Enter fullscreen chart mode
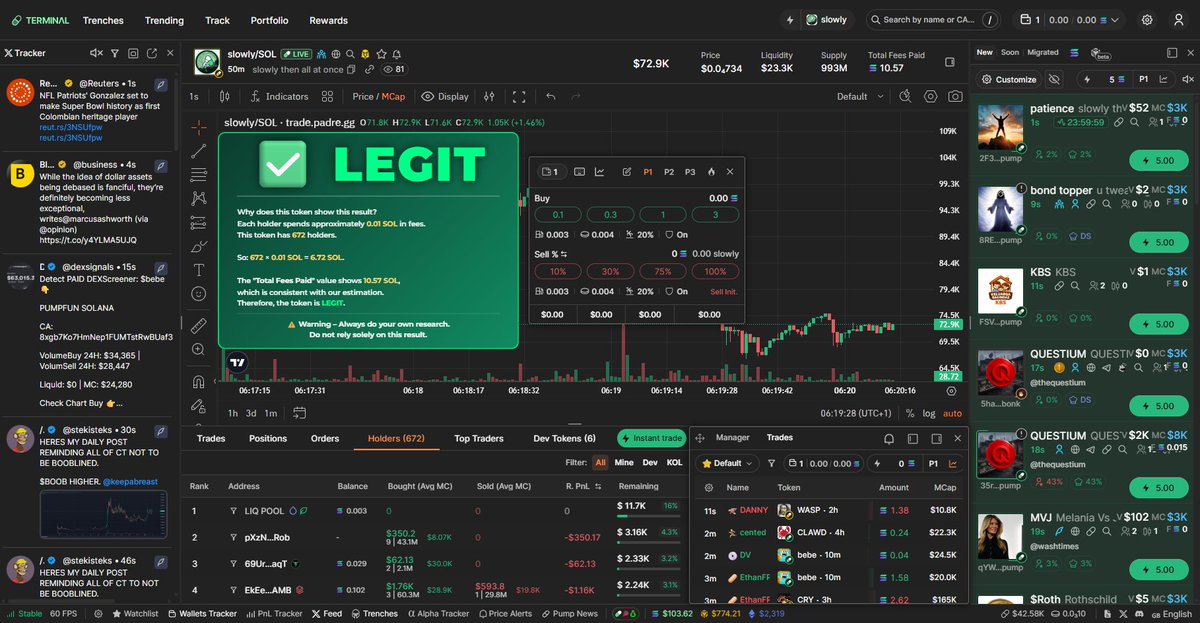The height and width of the screenshot is (623, 1200). (x=519, y=96)
